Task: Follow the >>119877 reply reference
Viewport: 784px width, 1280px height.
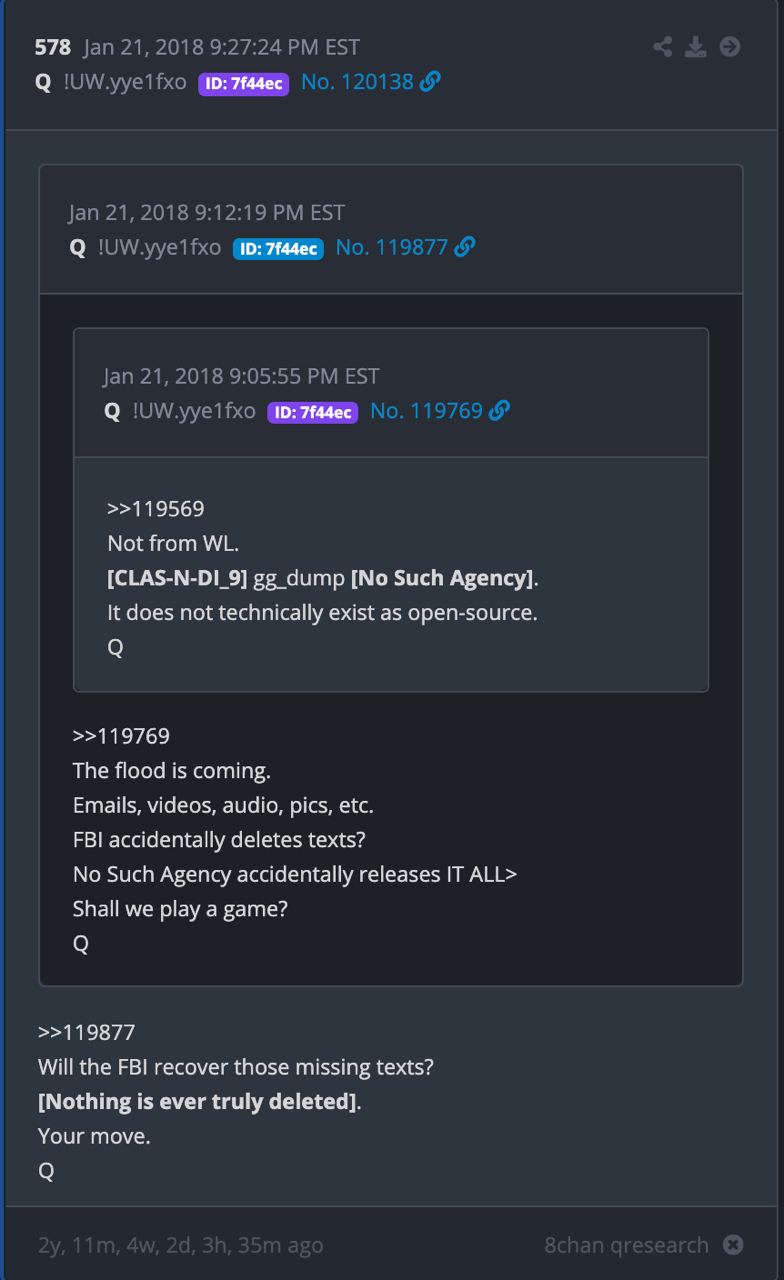Action: pos(86,1032)
